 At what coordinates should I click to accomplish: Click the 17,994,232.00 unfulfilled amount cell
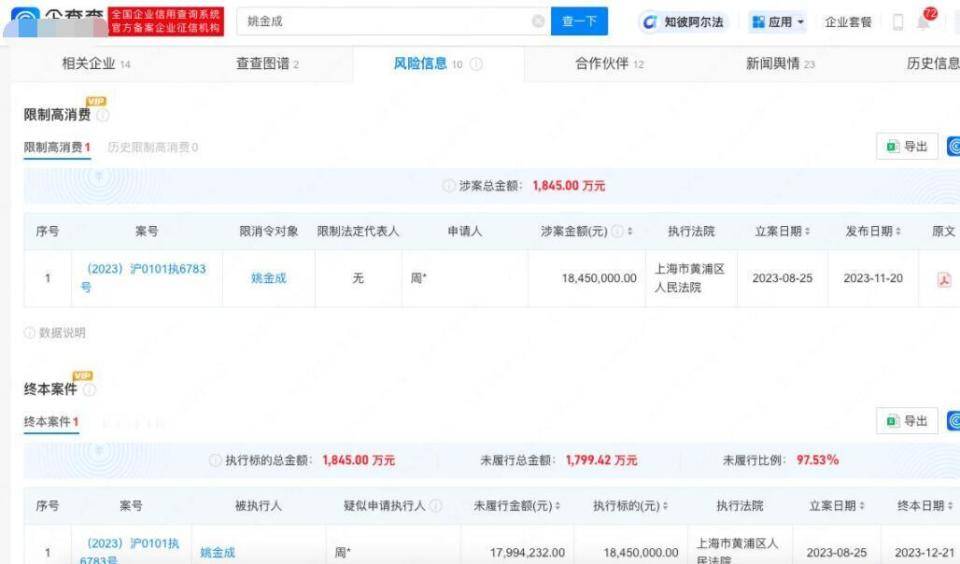[527, 552]
